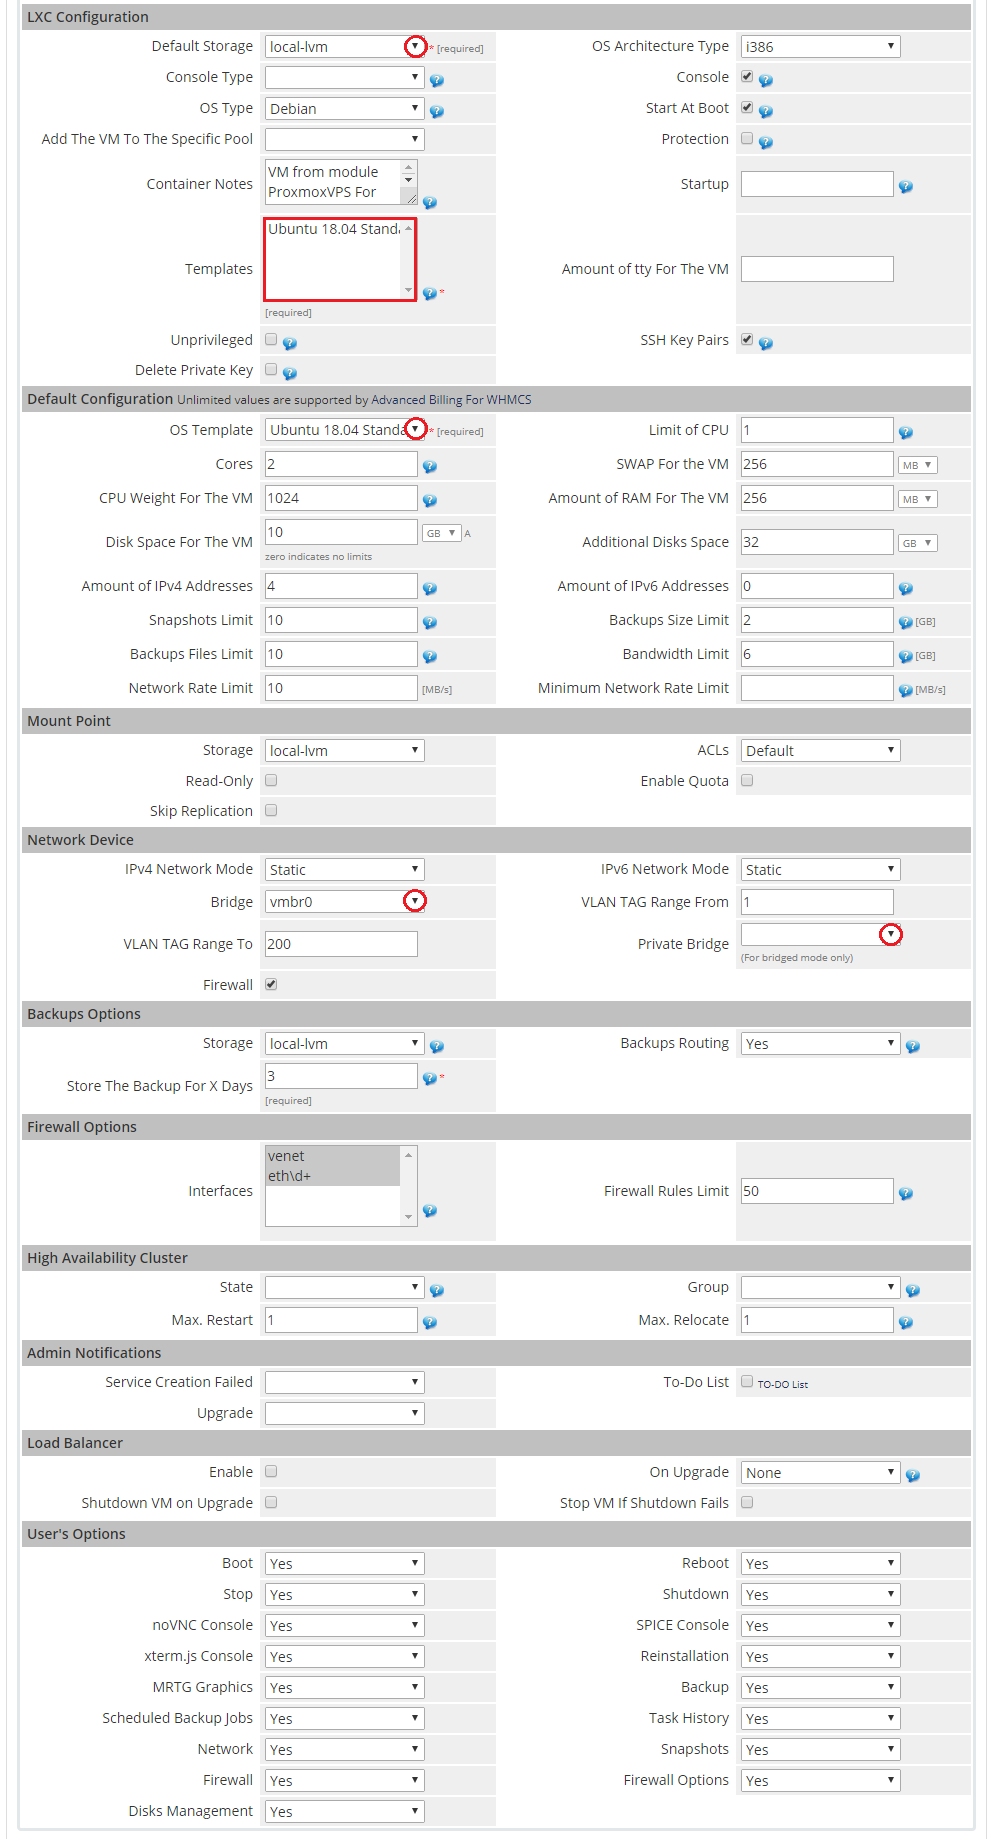Open help for Delete Private Key

click(290, 373)
